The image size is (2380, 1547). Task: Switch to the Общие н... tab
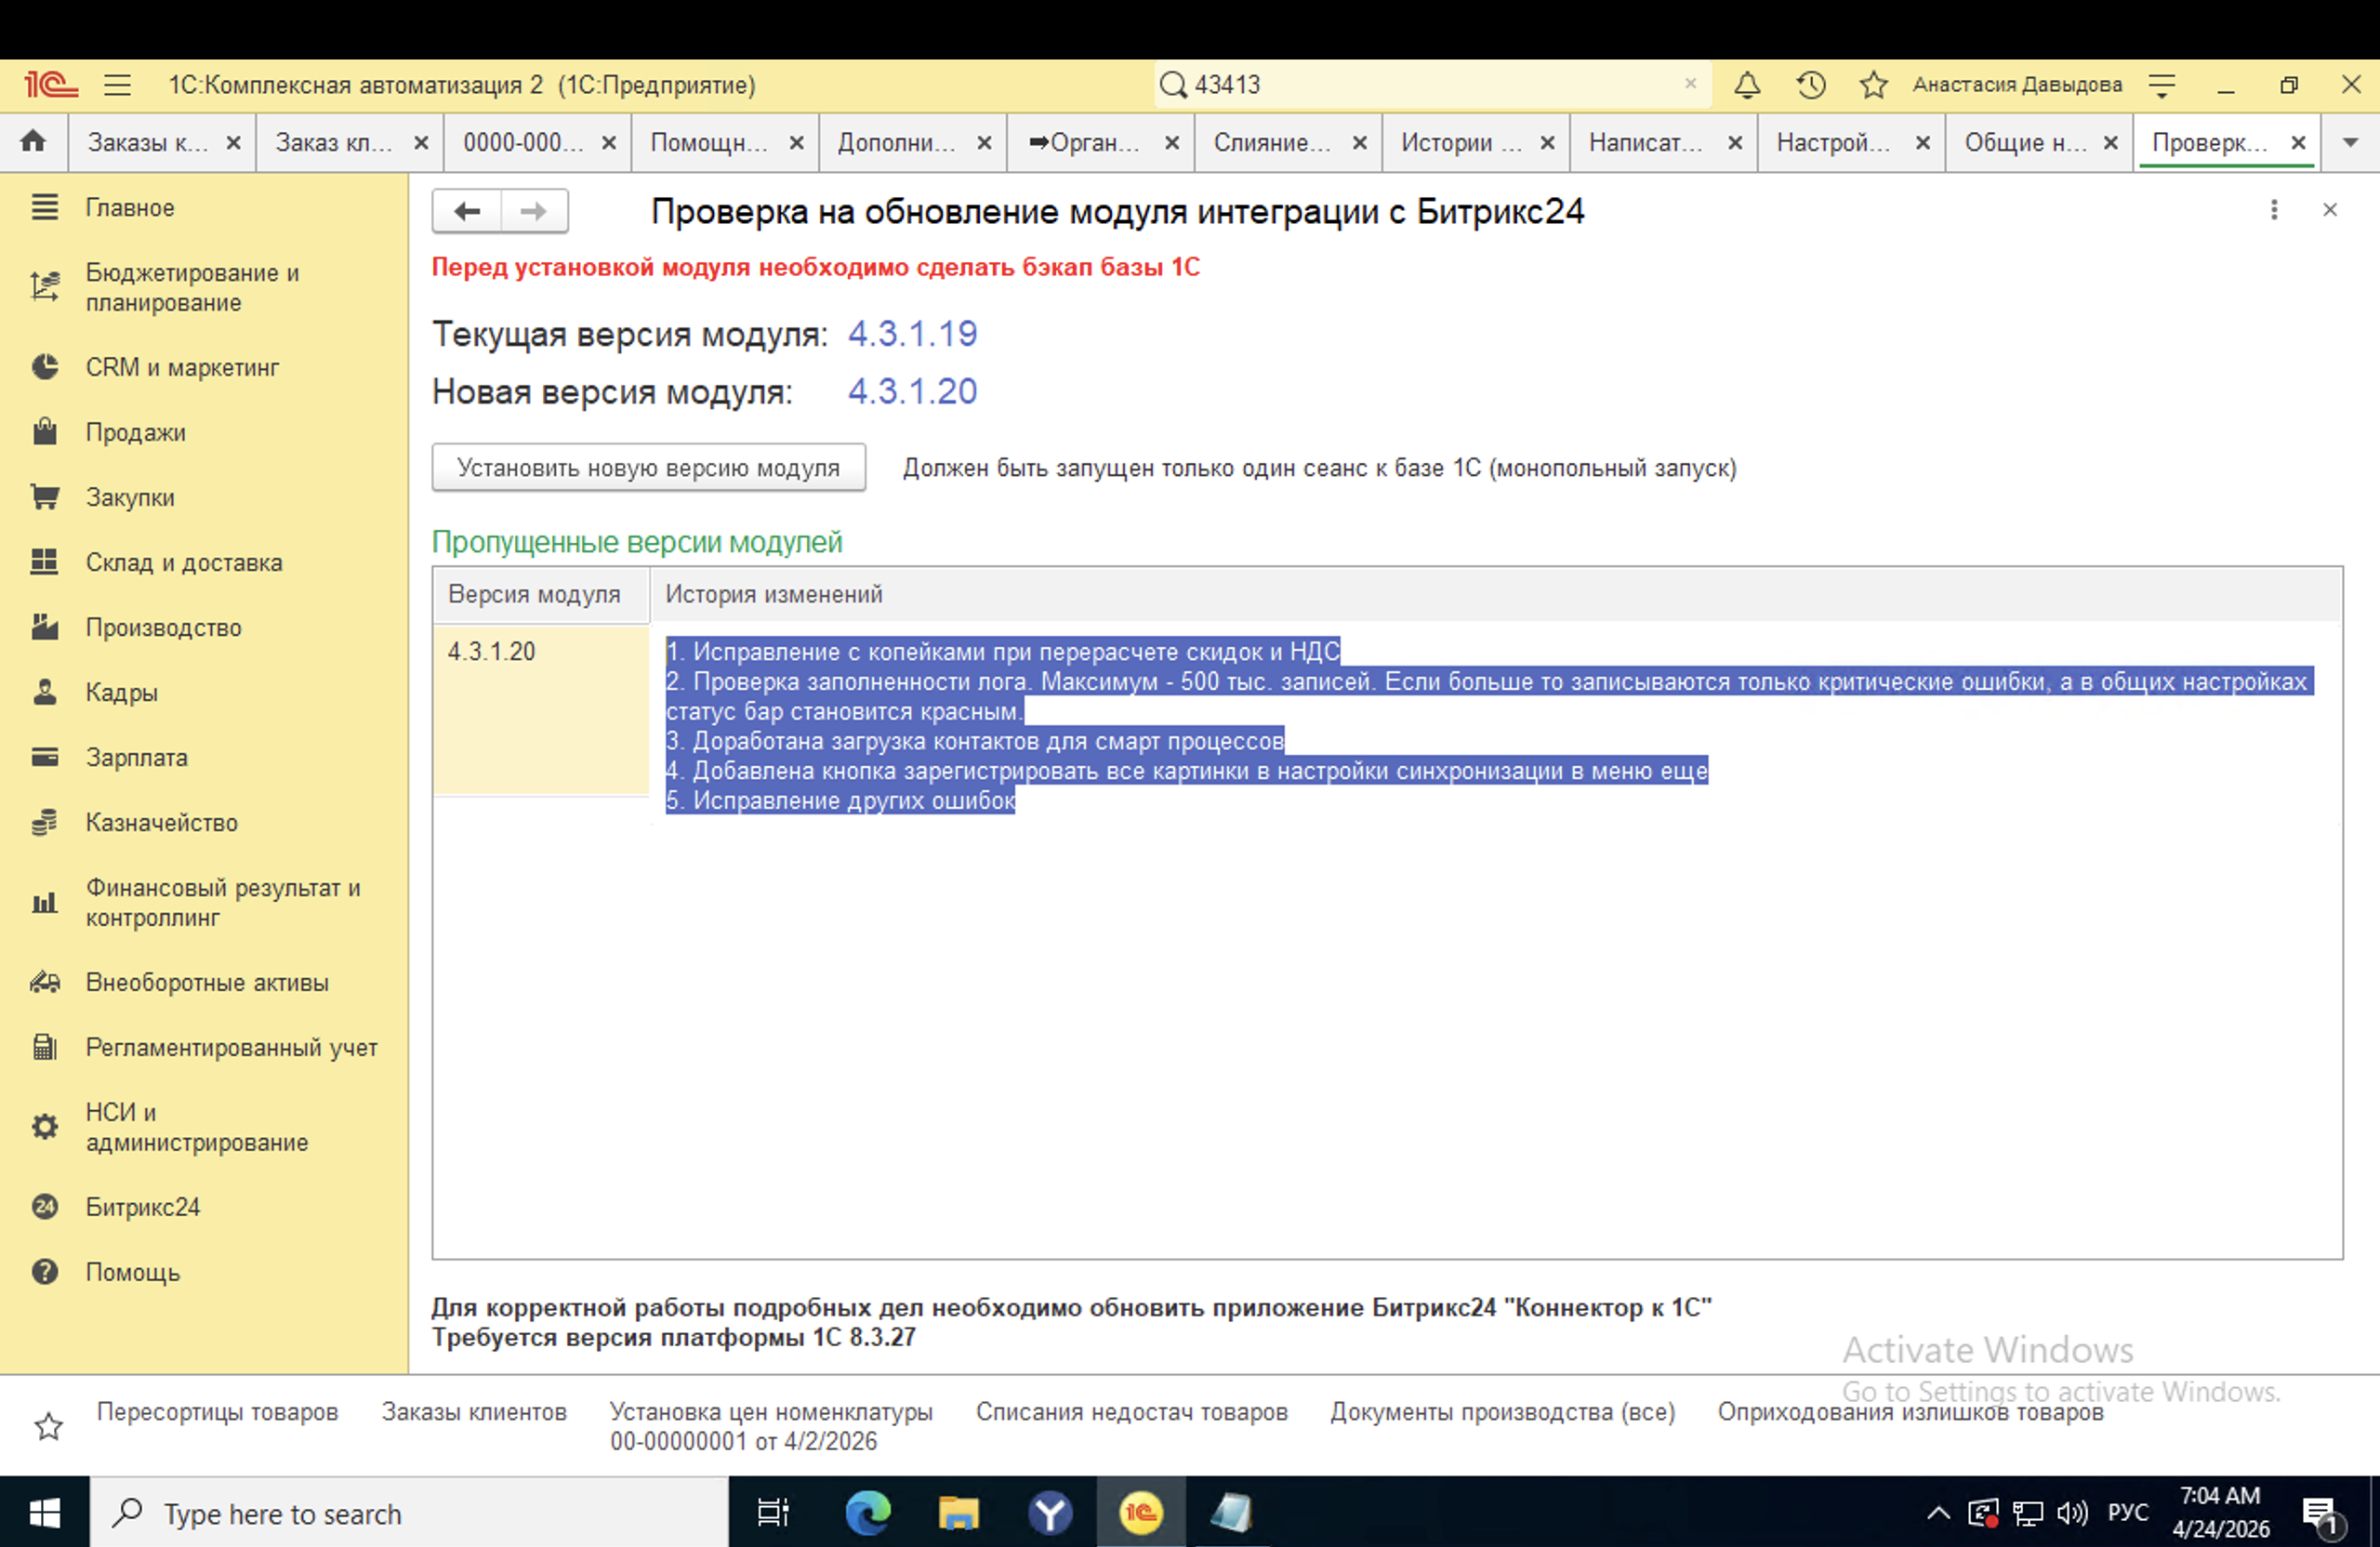[2026, 142]
